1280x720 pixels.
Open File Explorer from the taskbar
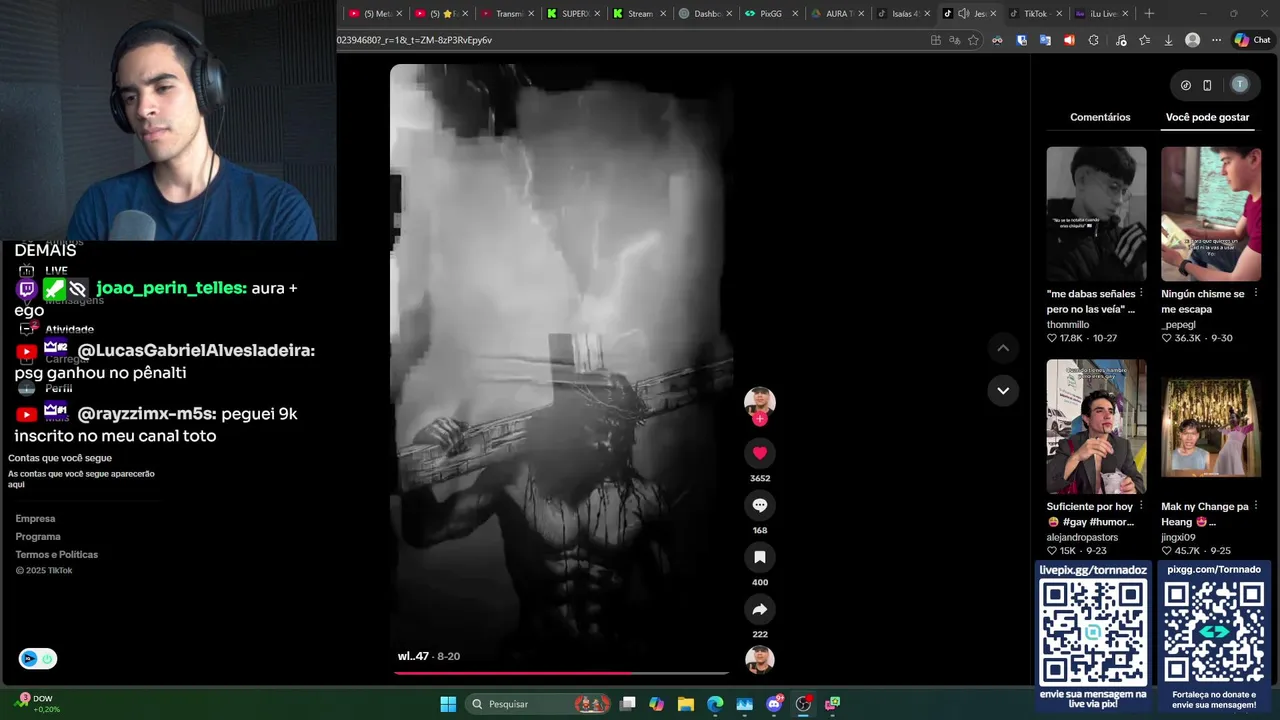tap(686, 704)
